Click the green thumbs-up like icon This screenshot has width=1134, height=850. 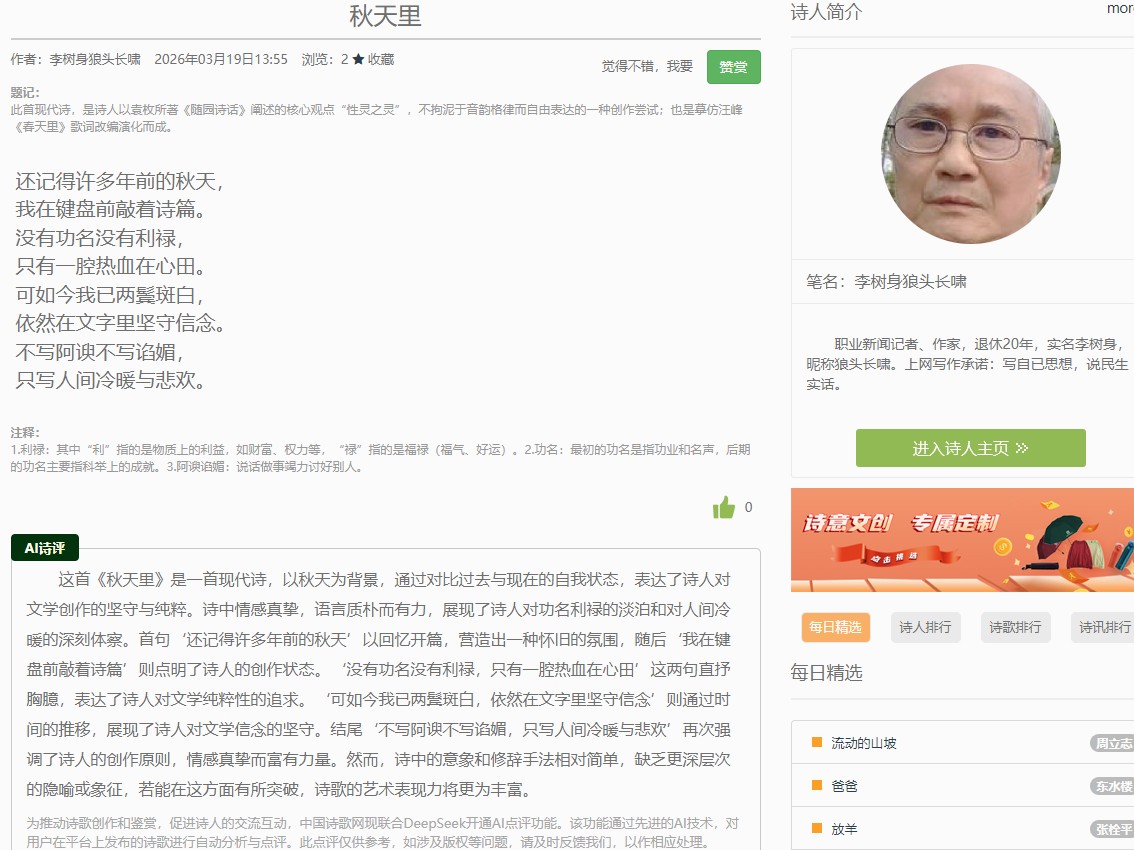(x=724, y=508)
